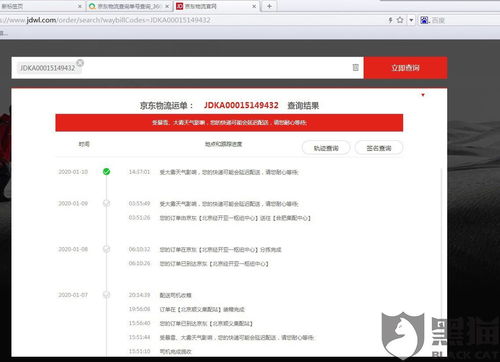Select the 签名查询 button
This screenshot has width=500, height=362.
379,148
